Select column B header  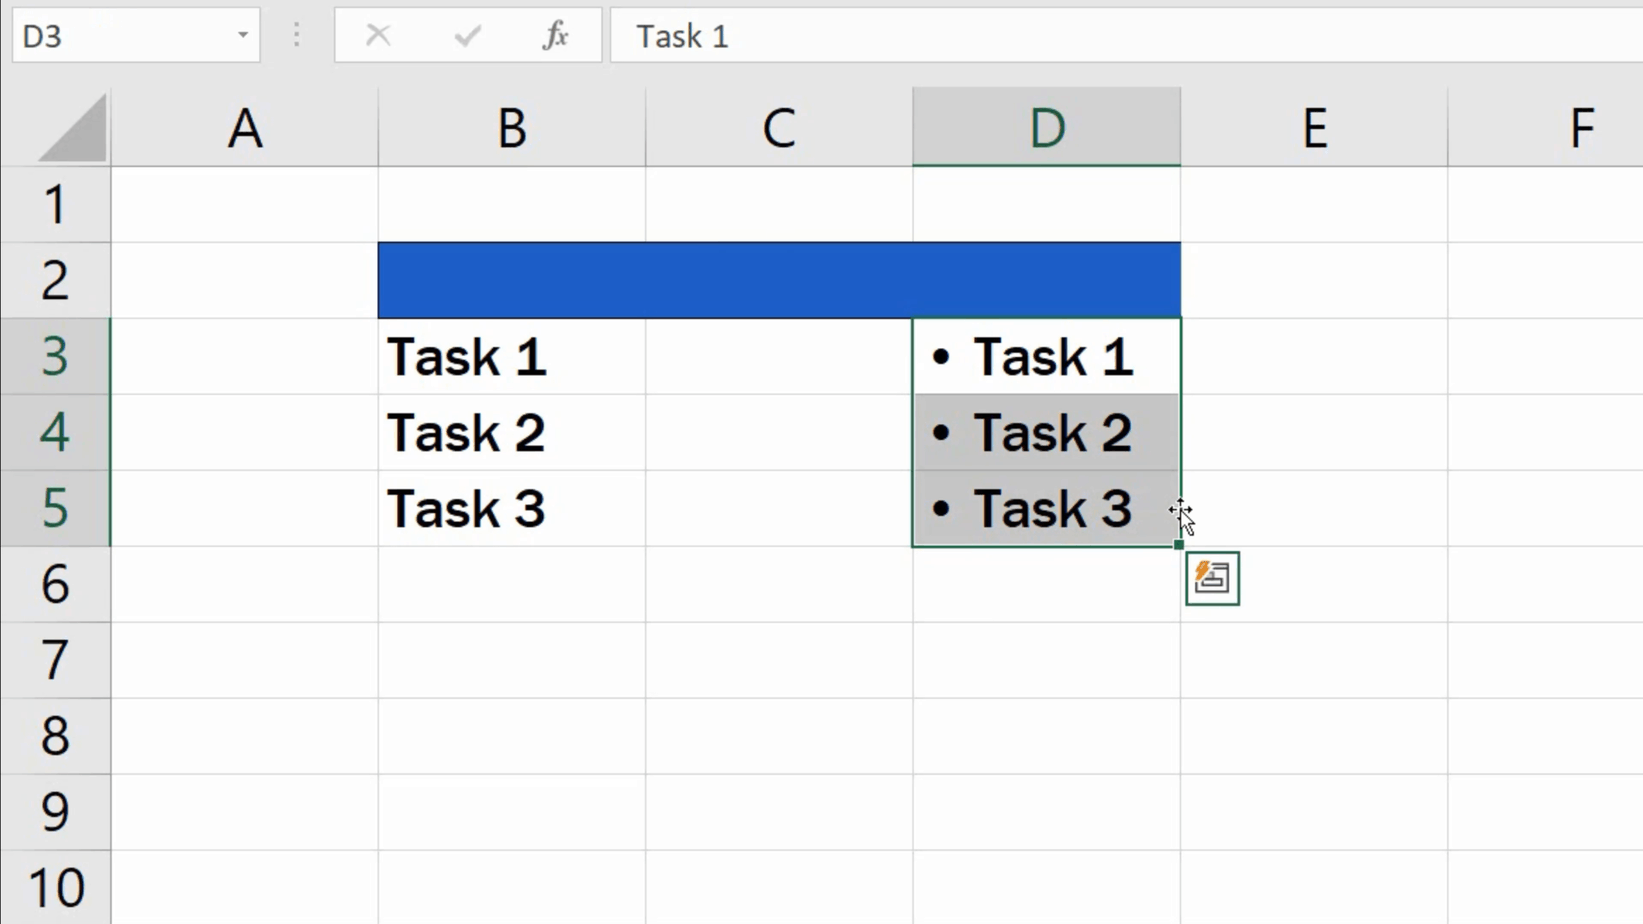[x=511, y=127]
